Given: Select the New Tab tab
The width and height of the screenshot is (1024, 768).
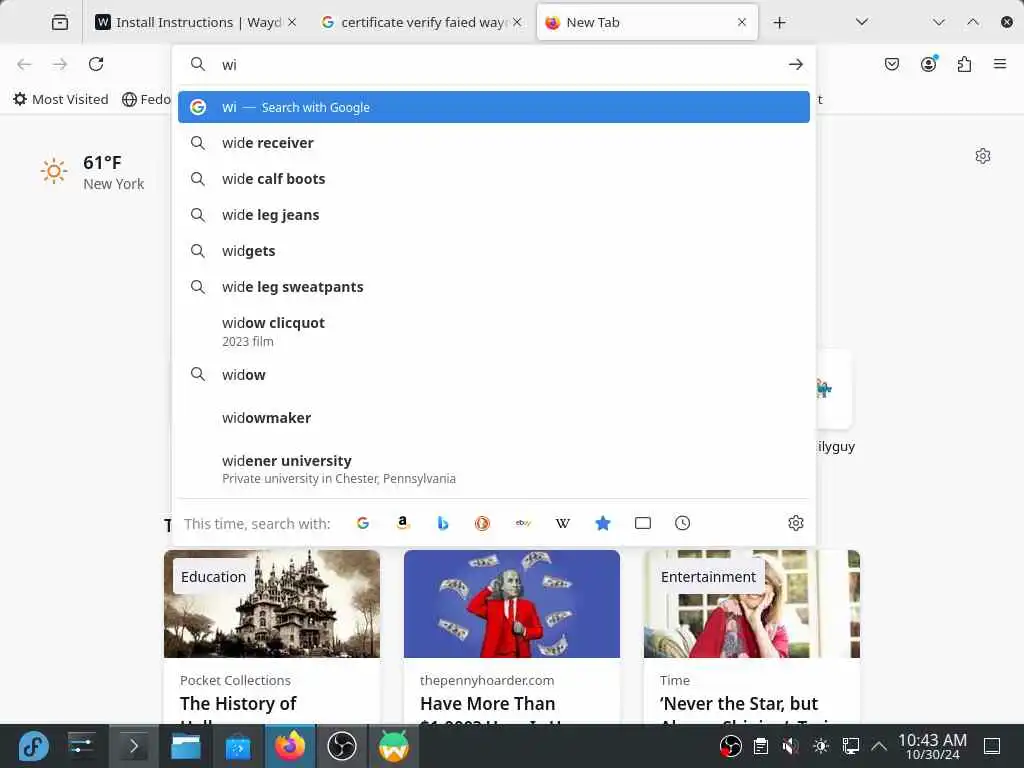Looking at the screenshot, I should tap(647, 22).
